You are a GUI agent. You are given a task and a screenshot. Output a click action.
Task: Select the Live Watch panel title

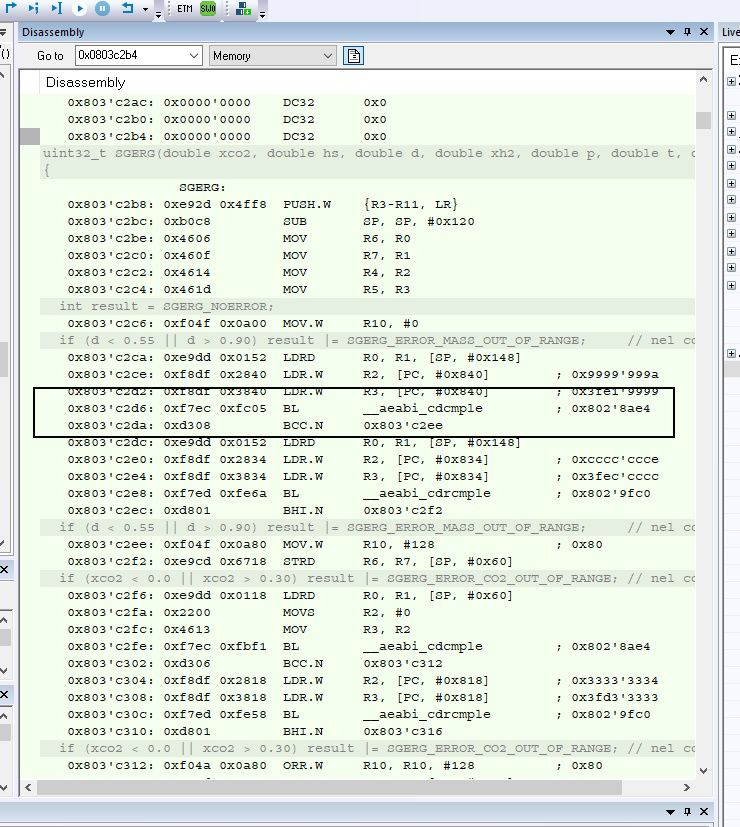pyautogui.click(x=731, y=32)
